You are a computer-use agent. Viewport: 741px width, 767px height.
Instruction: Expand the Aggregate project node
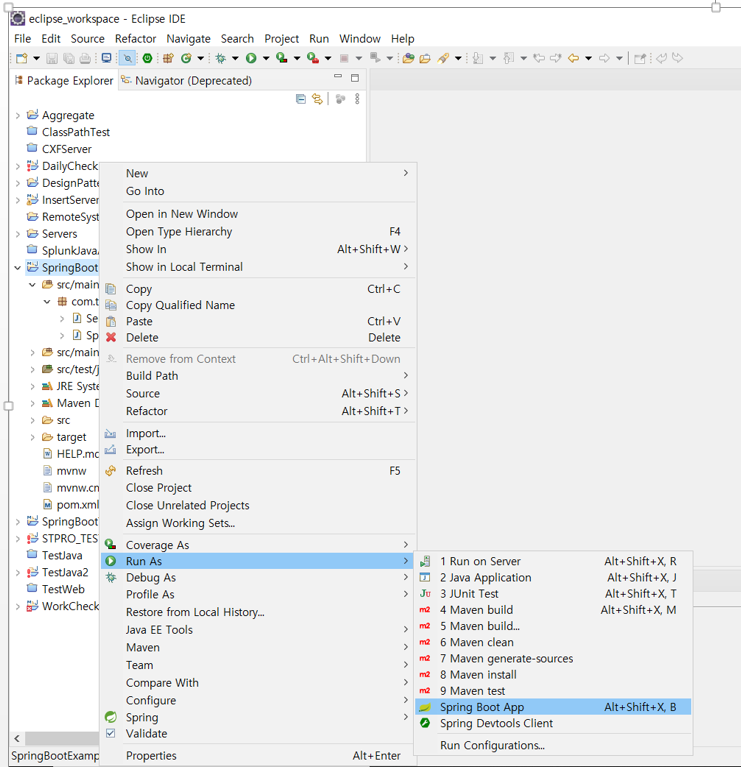(18, 115)
